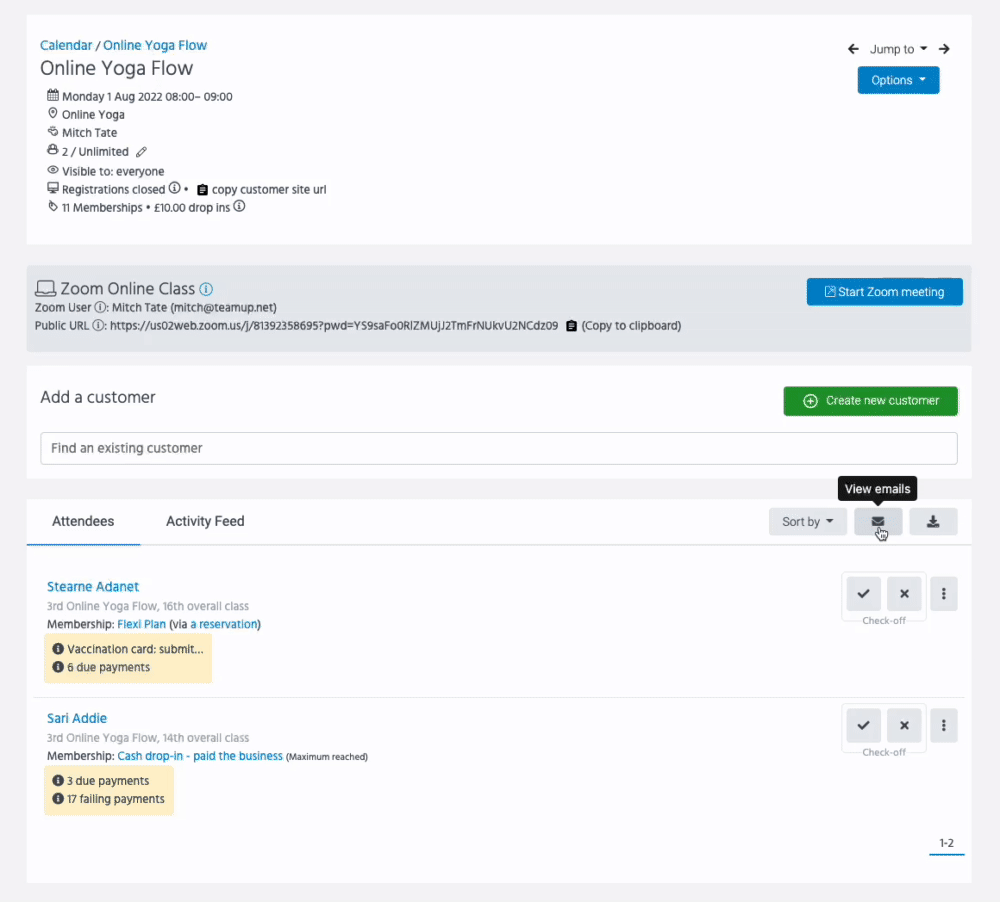Select the Attendees tab
The height and width of the screenshot is (902, 1000).
(83, 521)
